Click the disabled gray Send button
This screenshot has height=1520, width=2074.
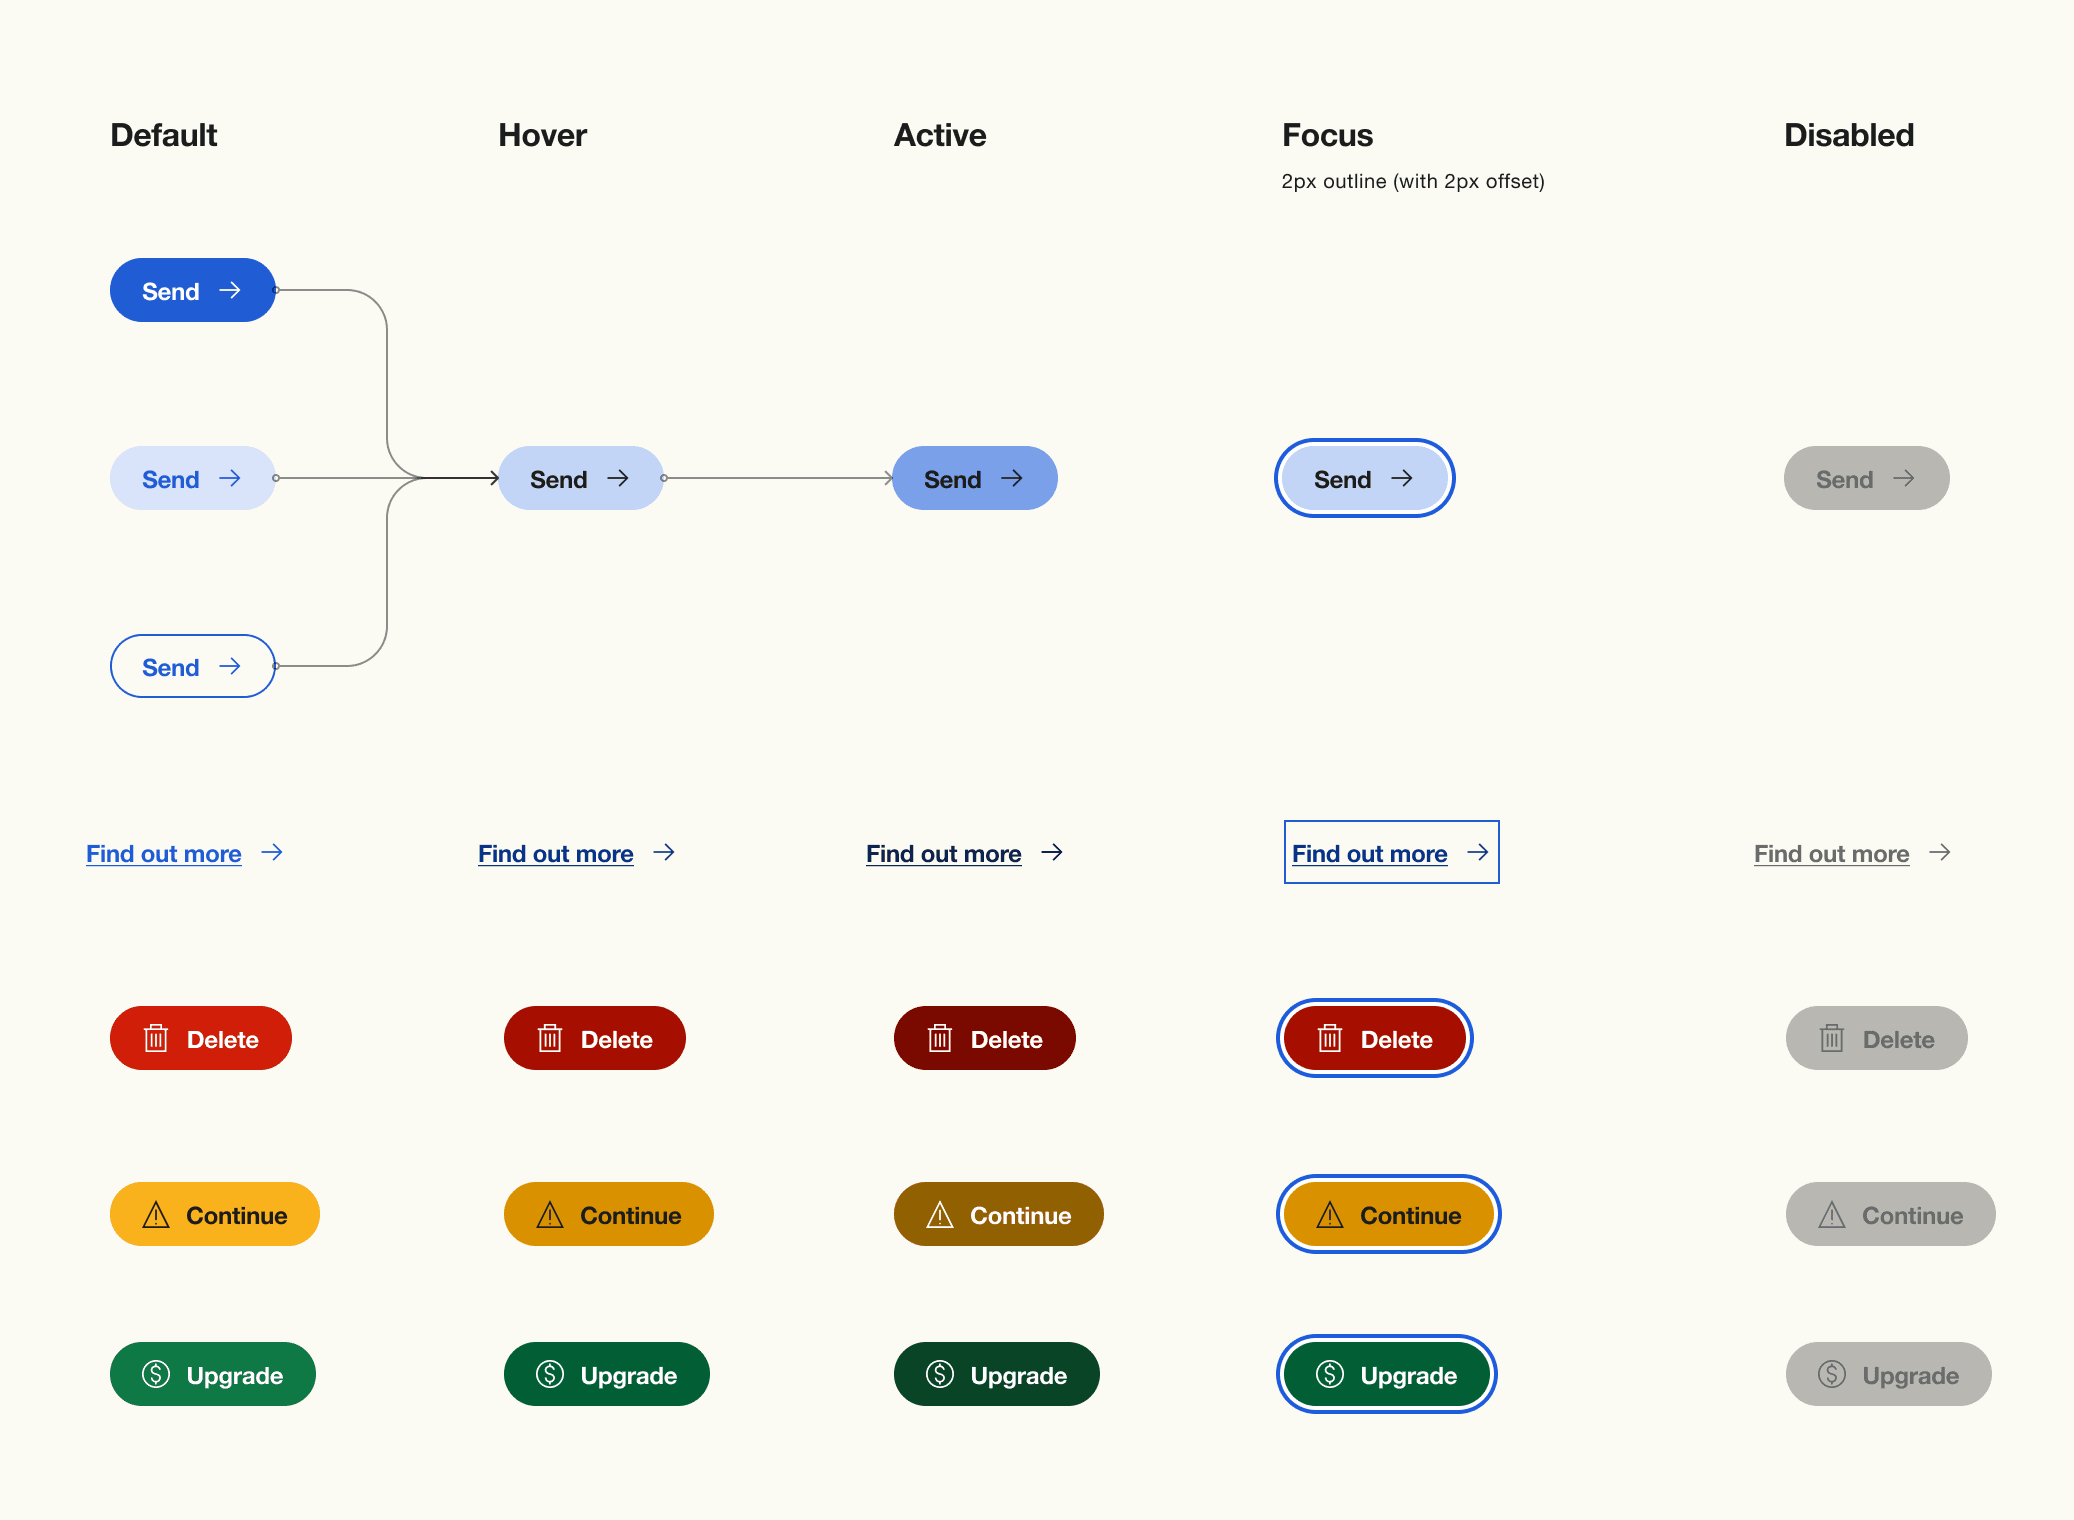coord(1866,478)
